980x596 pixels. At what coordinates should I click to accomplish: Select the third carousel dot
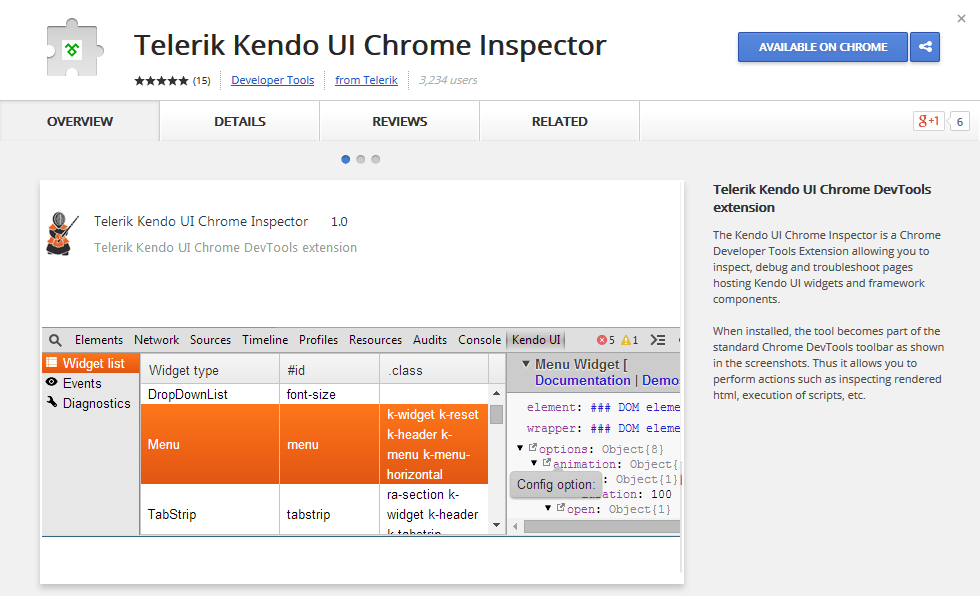(x=376, y=159)
